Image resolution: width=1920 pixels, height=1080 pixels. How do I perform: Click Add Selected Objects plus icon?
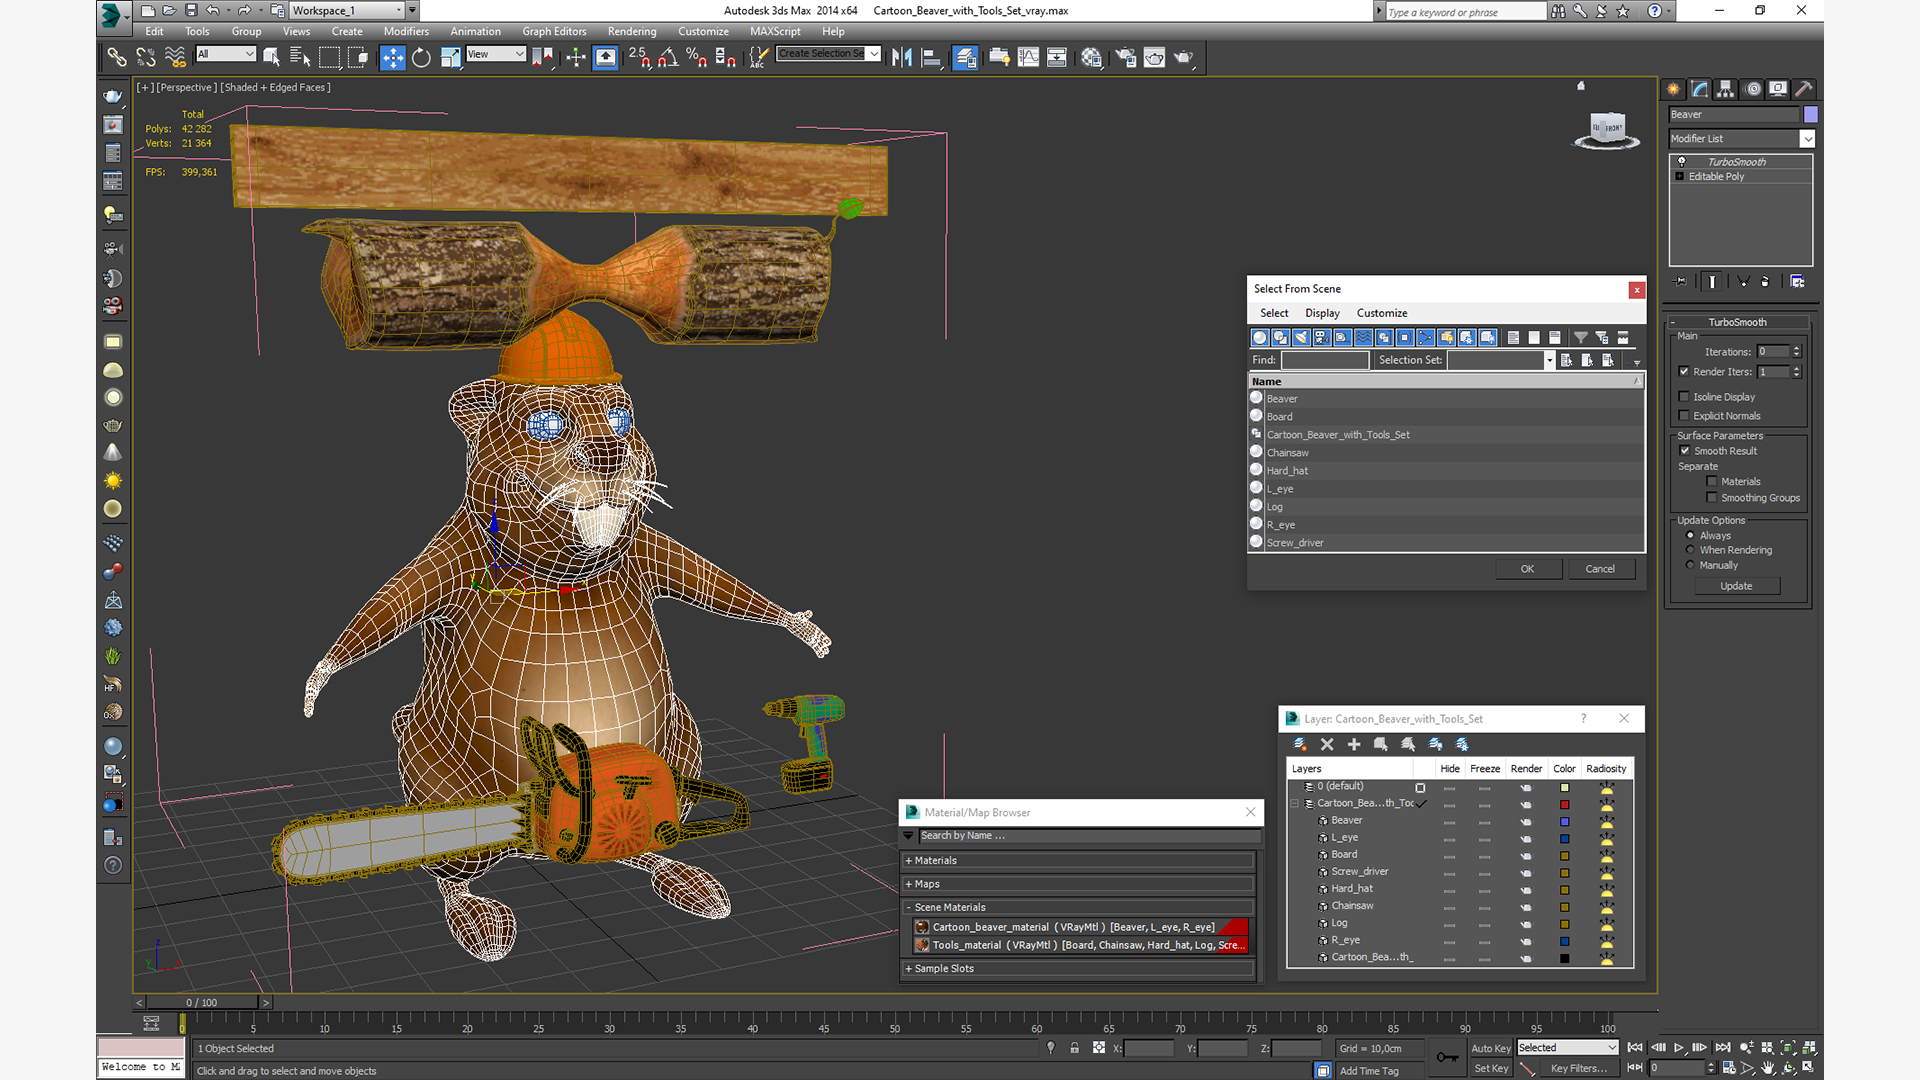tap(1354, 744)
